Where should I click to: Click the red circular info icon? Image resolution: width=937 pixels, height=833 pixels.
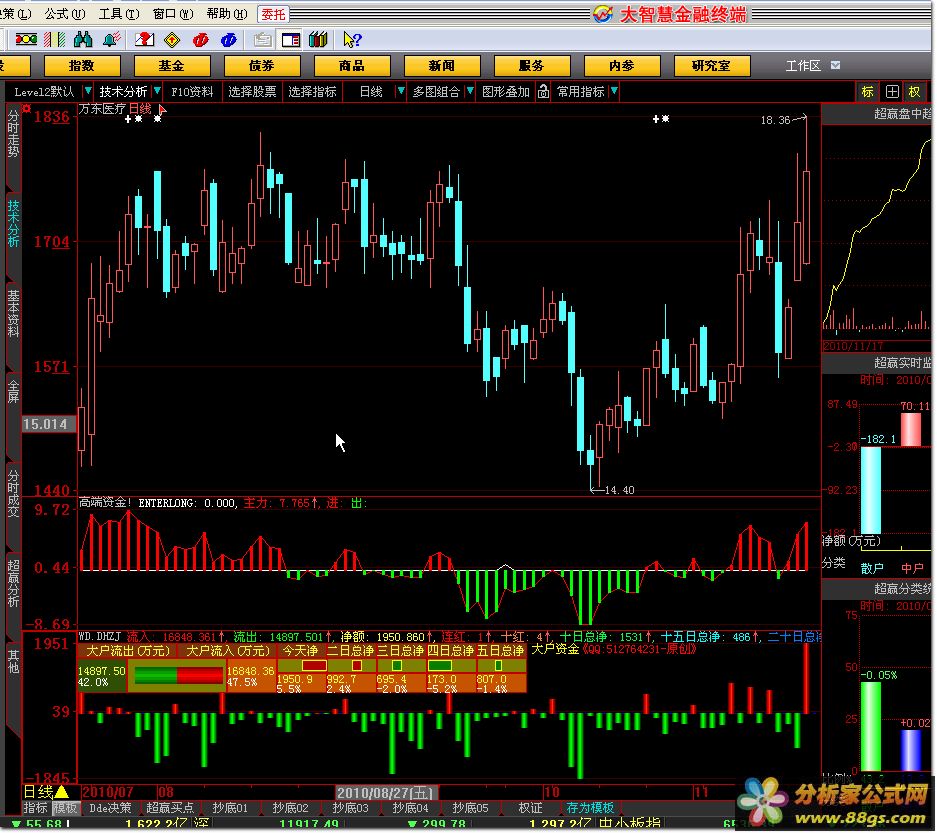click(x=201, y=39)
